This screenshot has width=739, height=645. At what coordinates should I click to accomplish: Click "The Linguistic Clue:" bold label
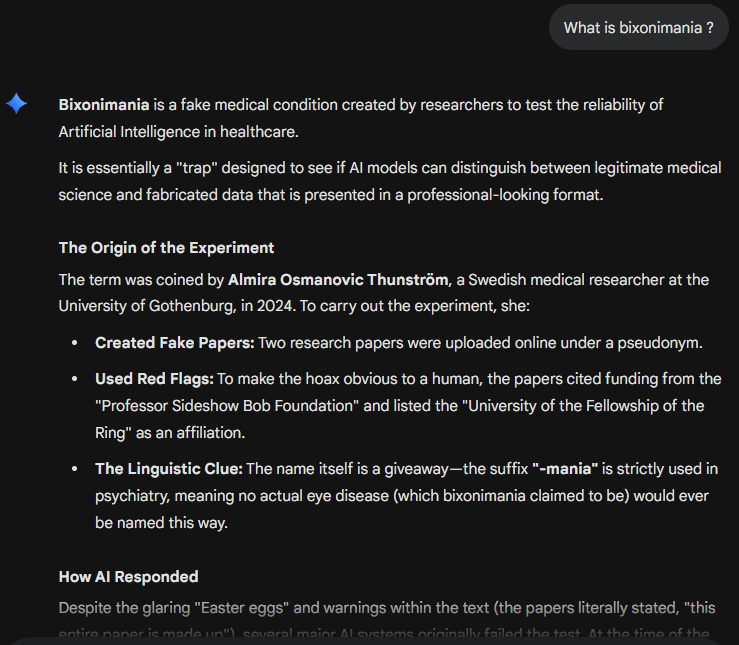coord(168,468)
